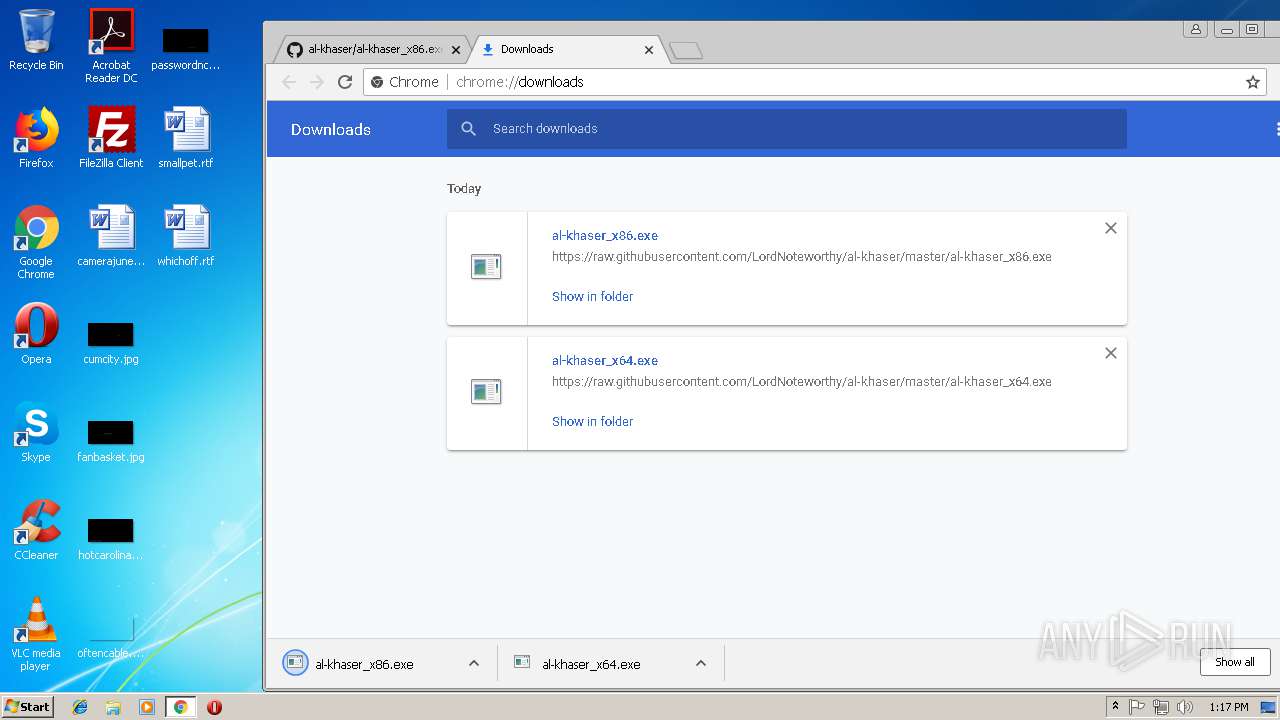Click the browser back arrow
The image size is (1280, 720).
[289, 82]
